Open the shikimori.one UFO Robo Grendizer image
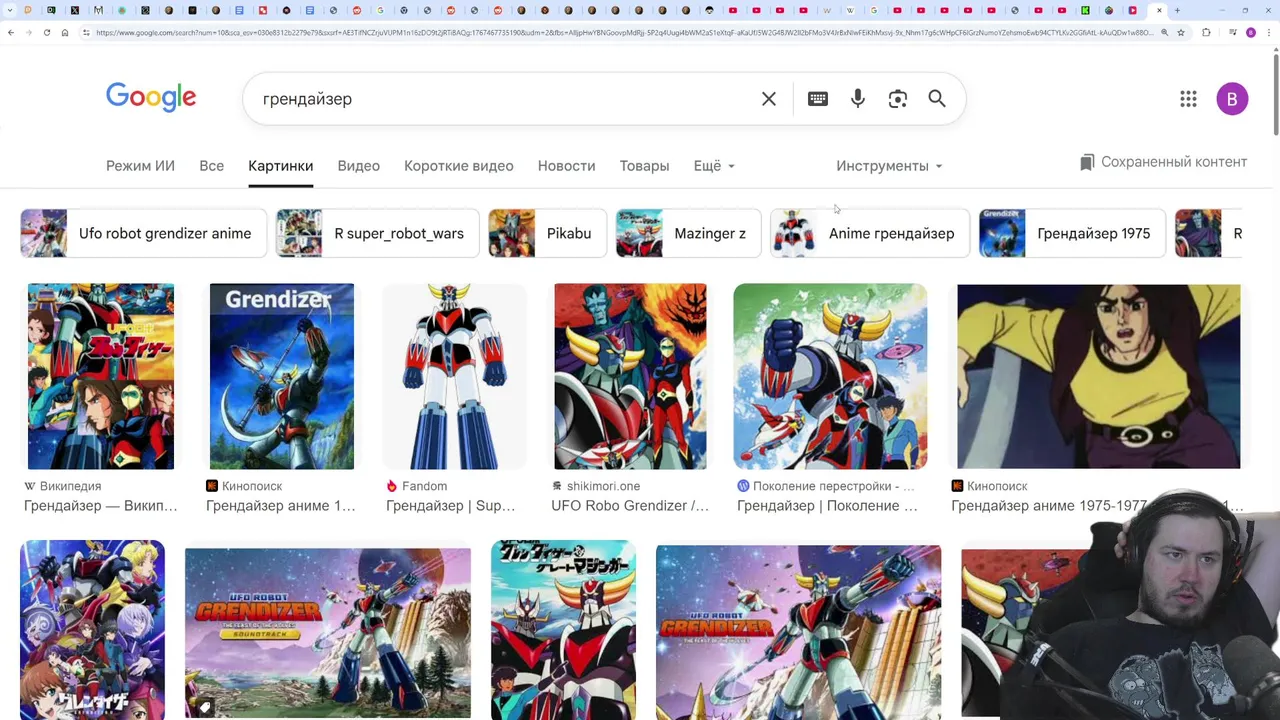Screen dimensions: 1280x720 coord(630,376)
